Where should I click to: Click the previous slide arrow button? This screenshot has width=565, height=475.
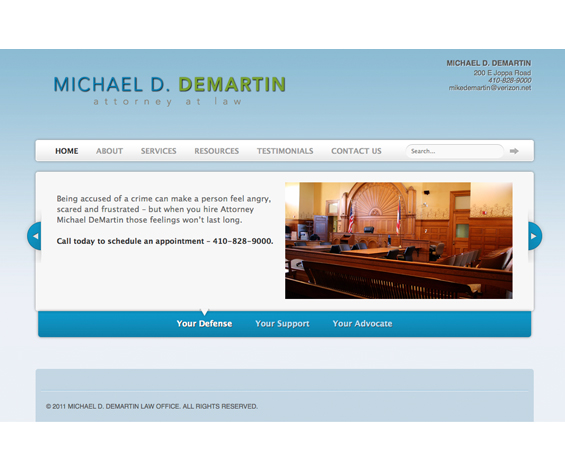(35, 236)
